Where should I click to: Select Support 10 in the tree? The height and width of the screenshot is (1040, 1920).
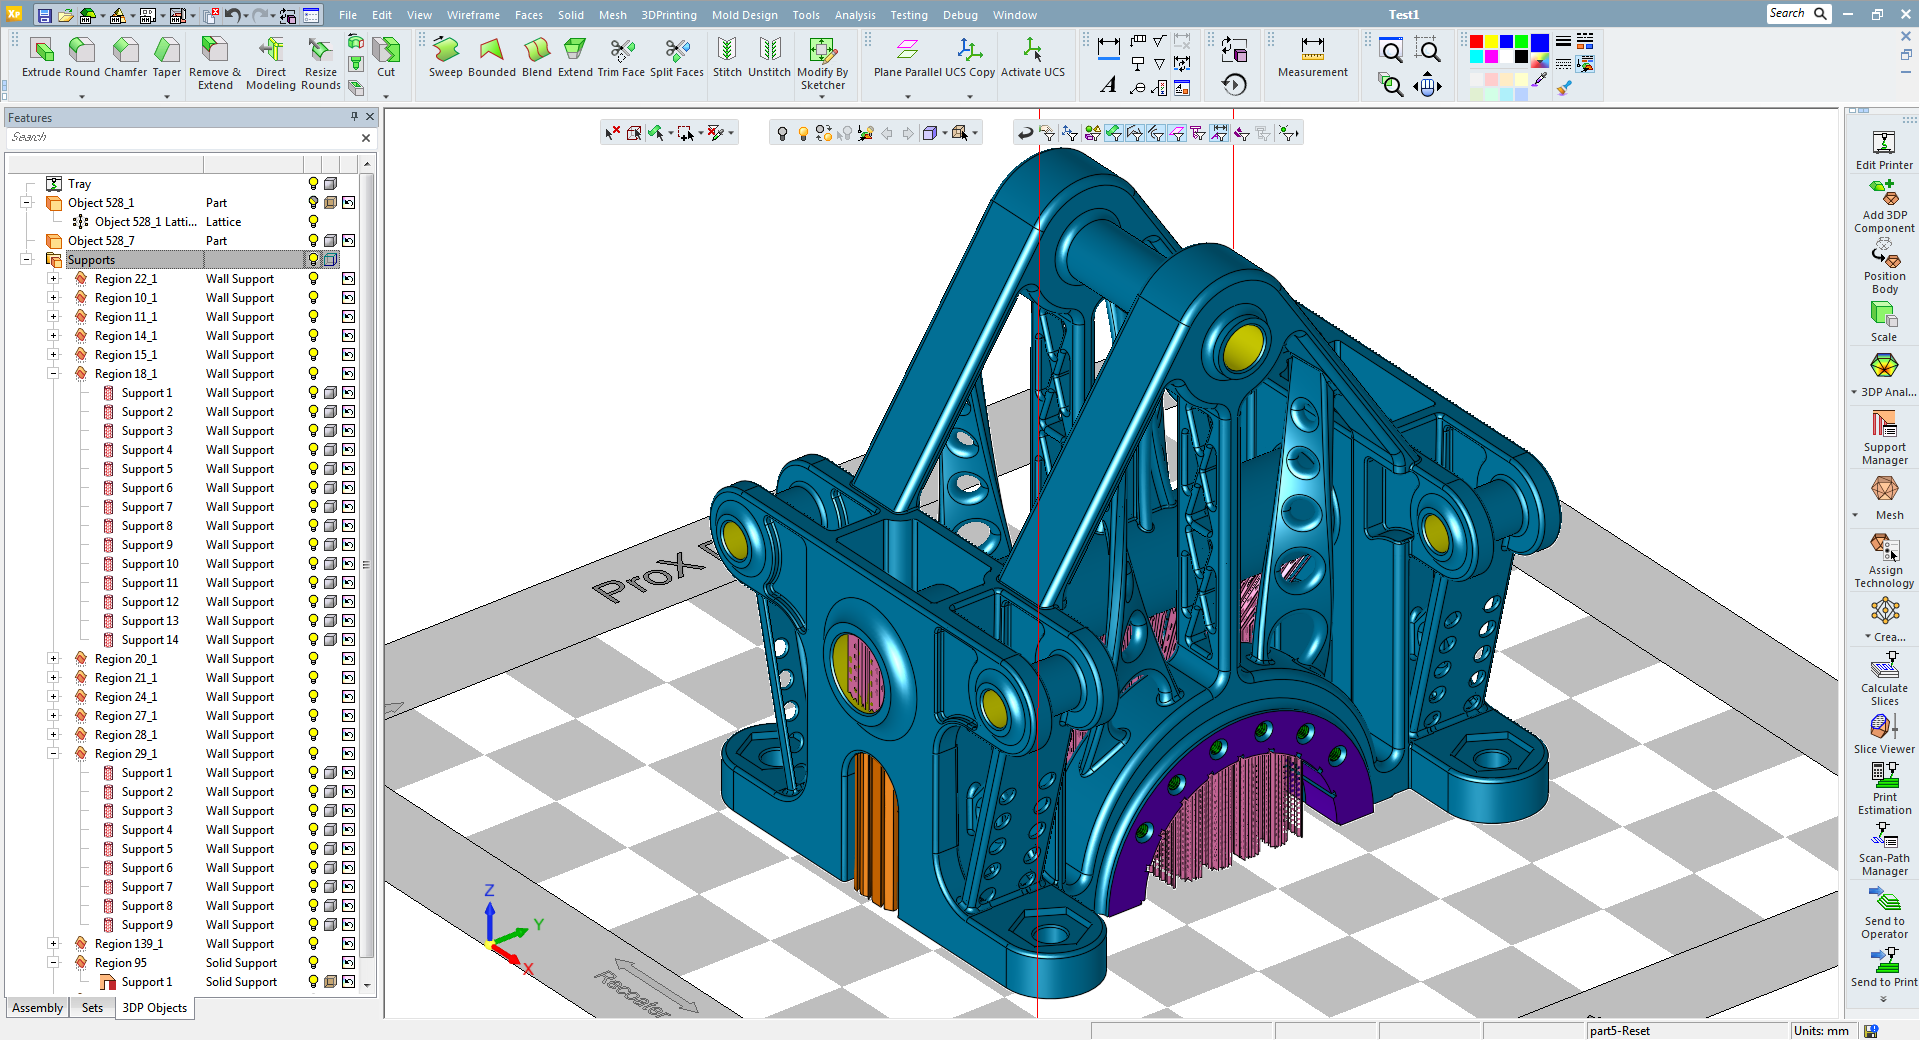point(150,564)
